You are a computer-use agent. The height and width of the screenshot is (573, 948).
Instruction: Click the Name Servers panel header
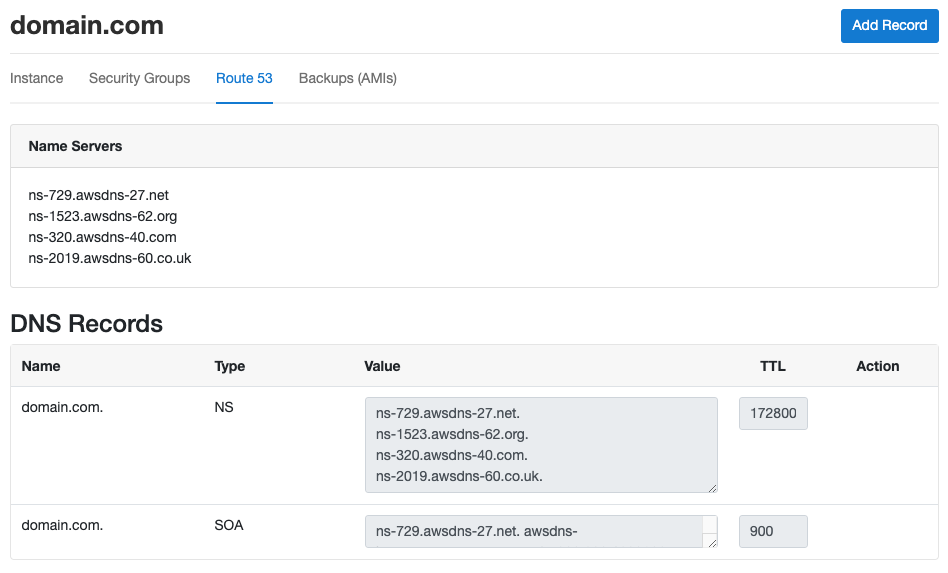pyautogui.click(x=474, y=146)
